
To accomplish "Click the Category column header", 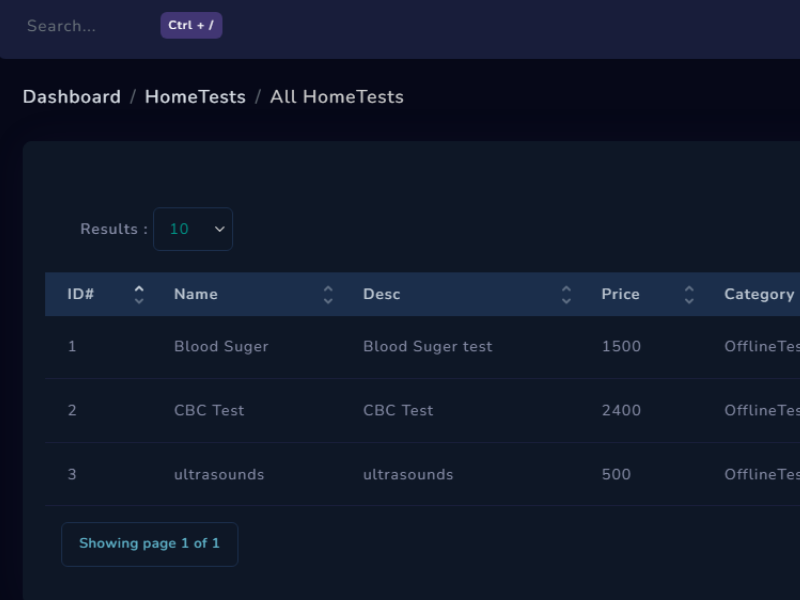I will [759, 294].
